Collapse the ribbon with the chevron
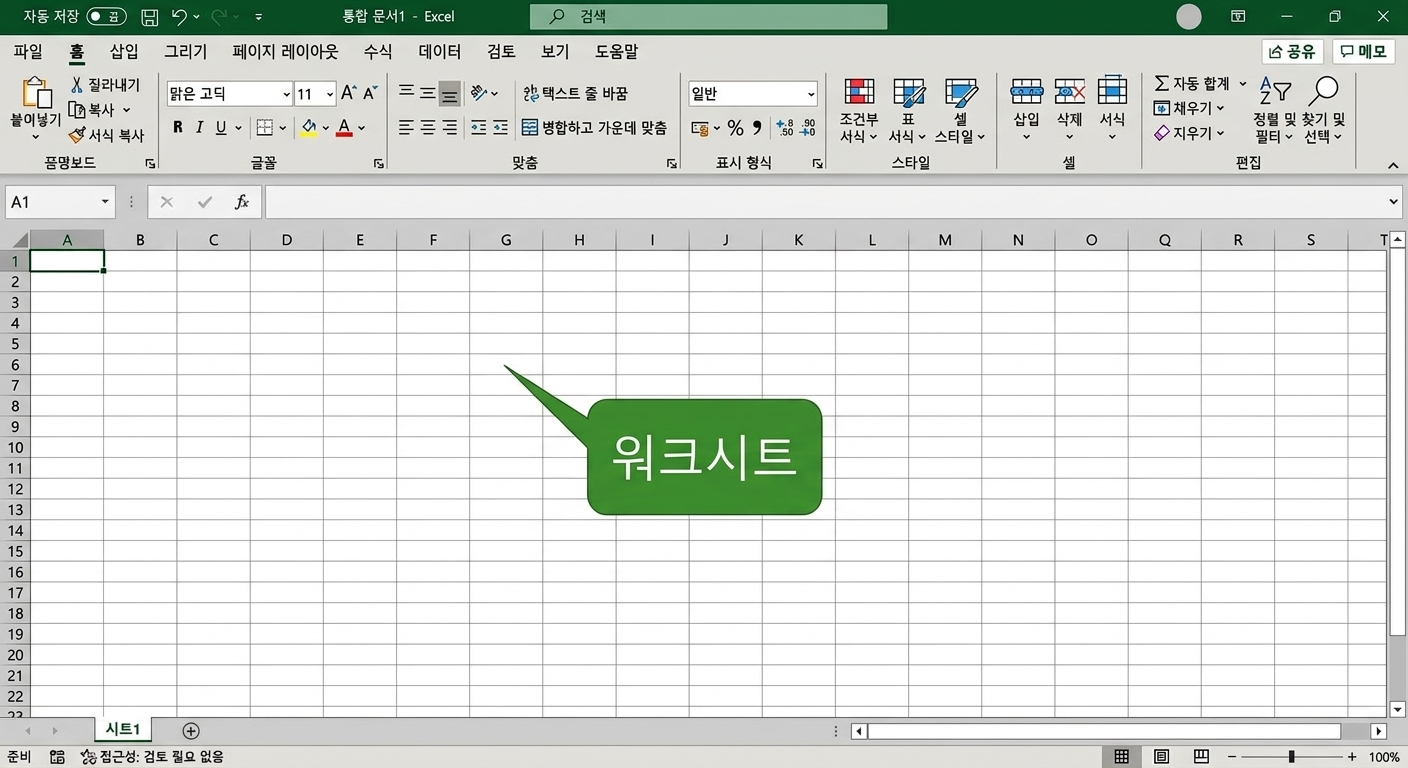 pyautogui.click(x=1393, y=166)
